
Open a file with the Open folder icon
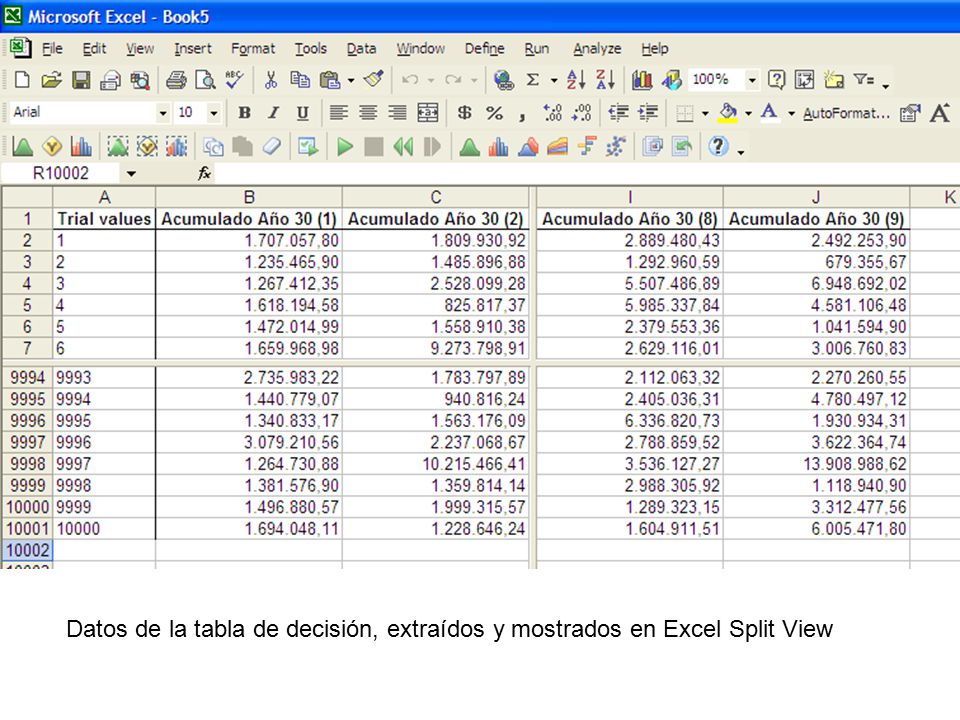click(51, 80)
